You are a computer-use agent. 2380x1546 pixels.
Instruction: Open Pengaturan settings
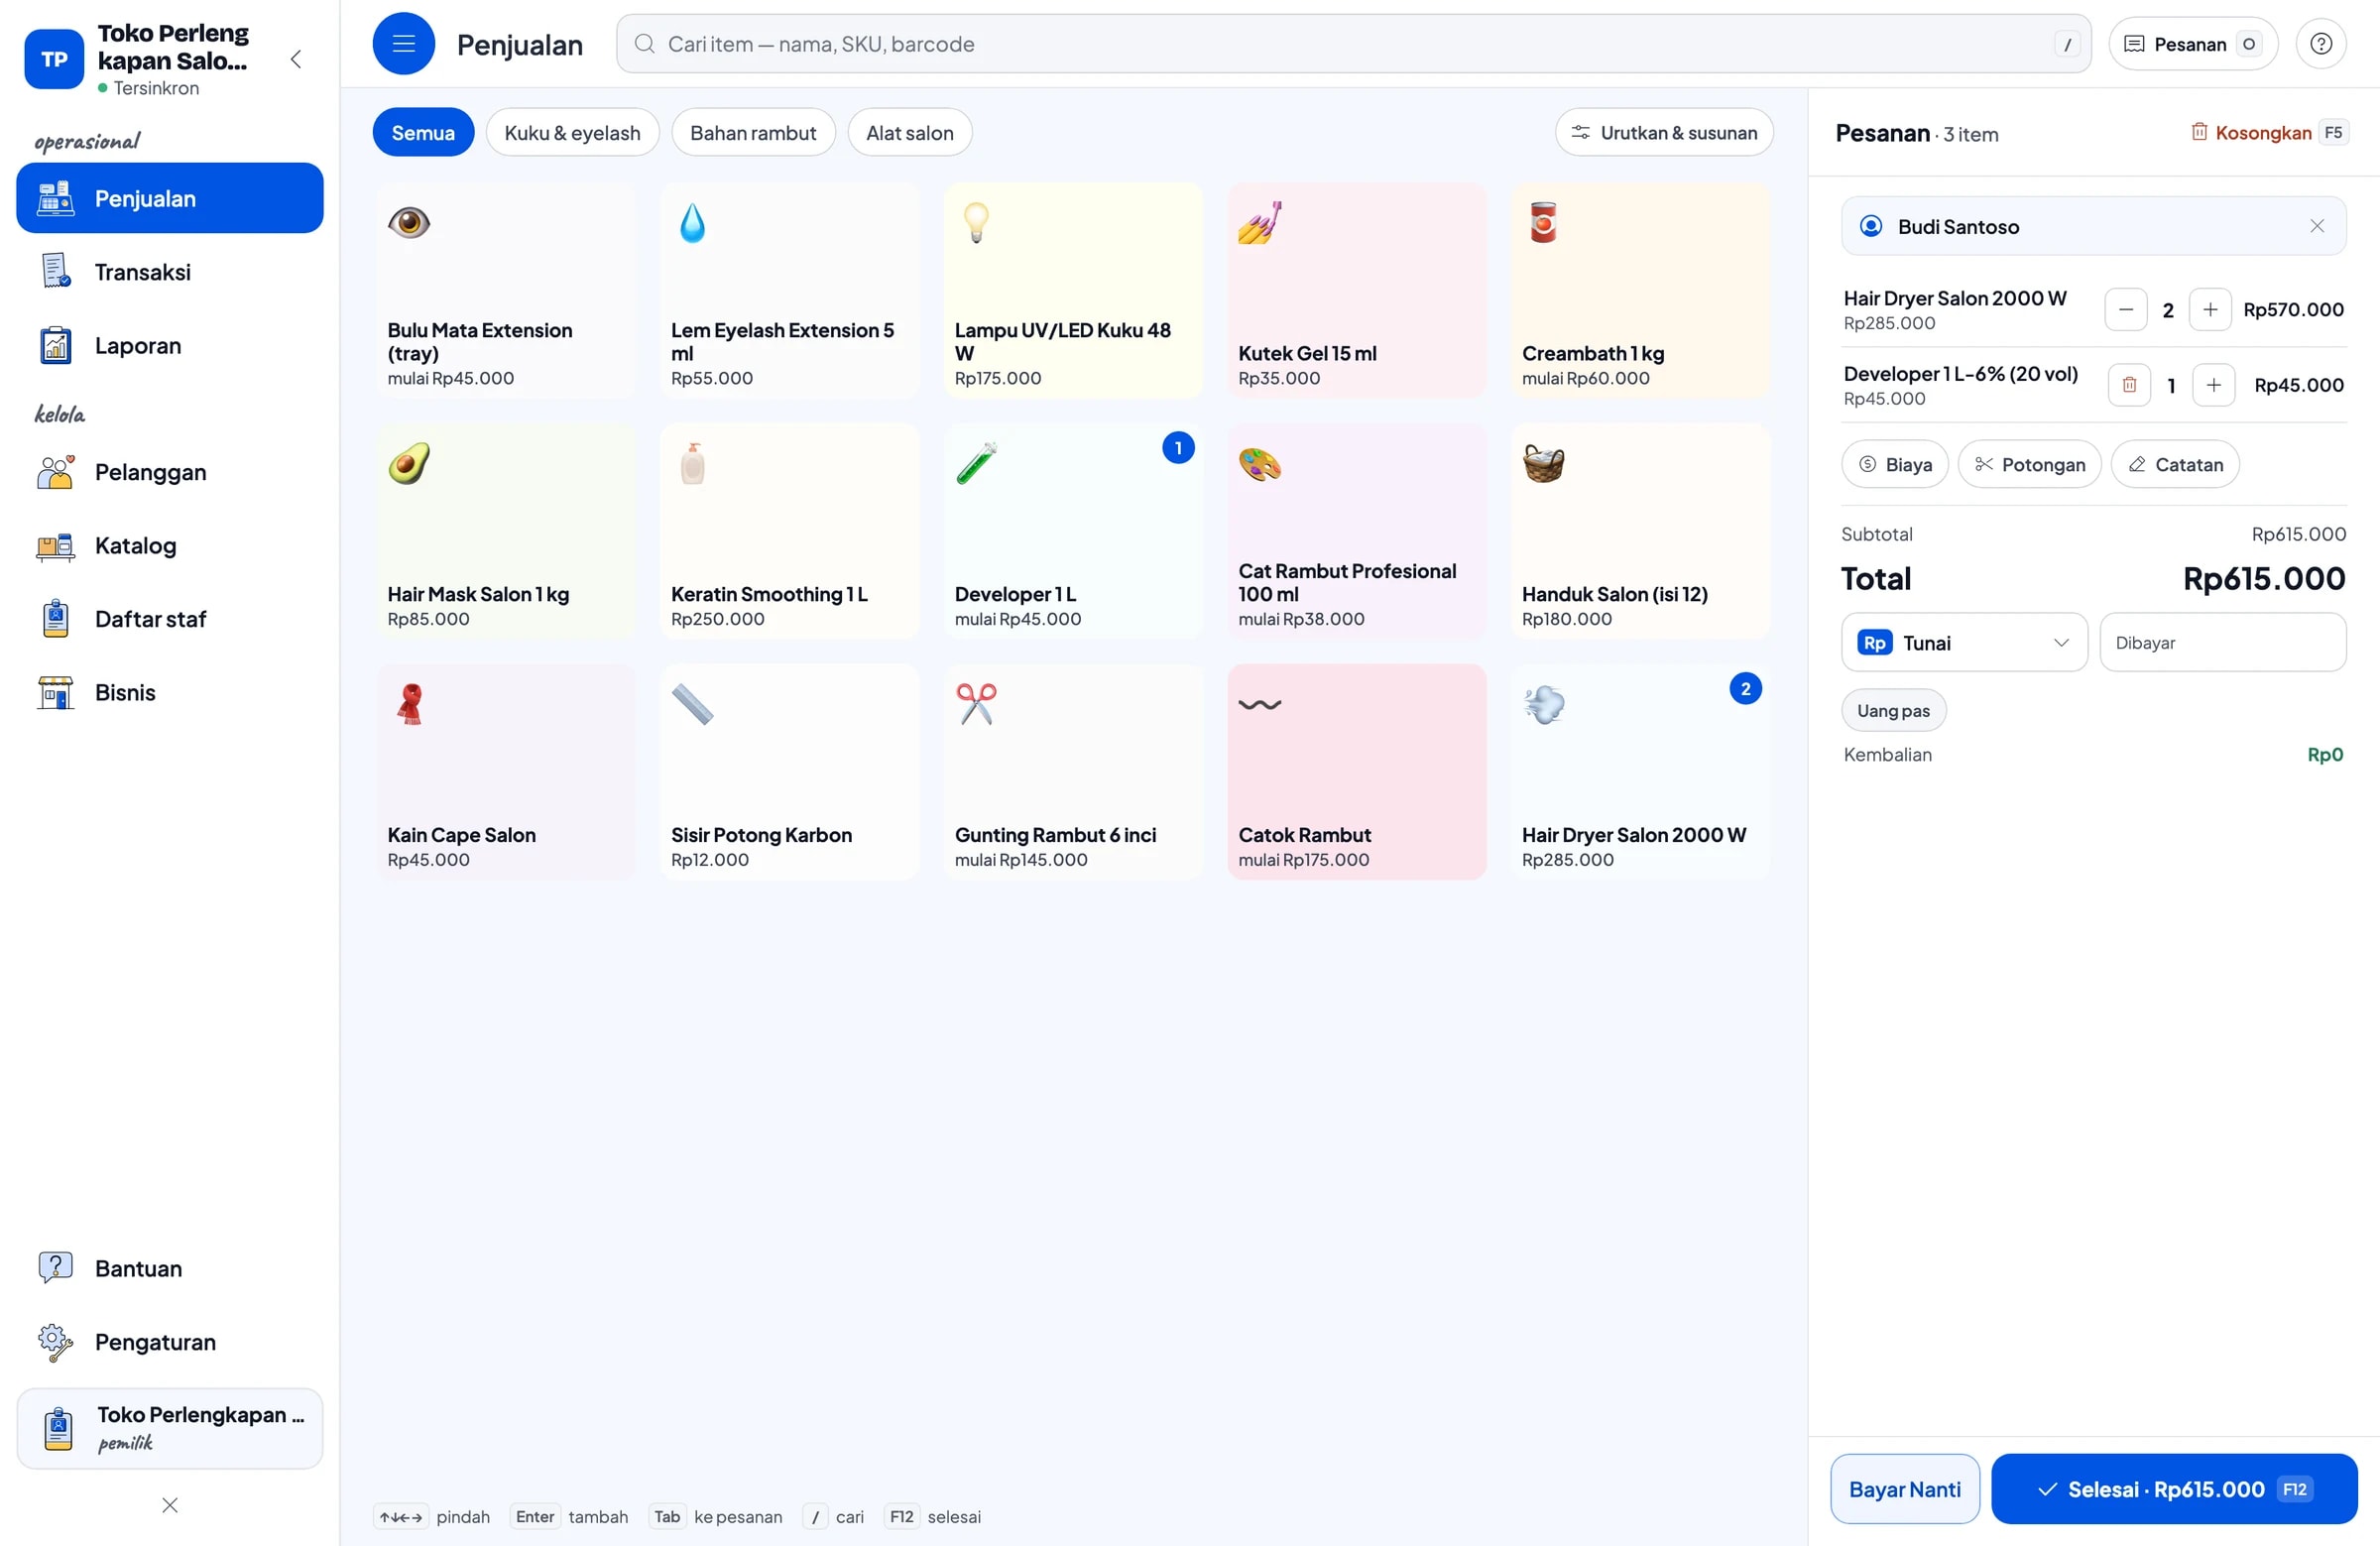(170, 1342)
